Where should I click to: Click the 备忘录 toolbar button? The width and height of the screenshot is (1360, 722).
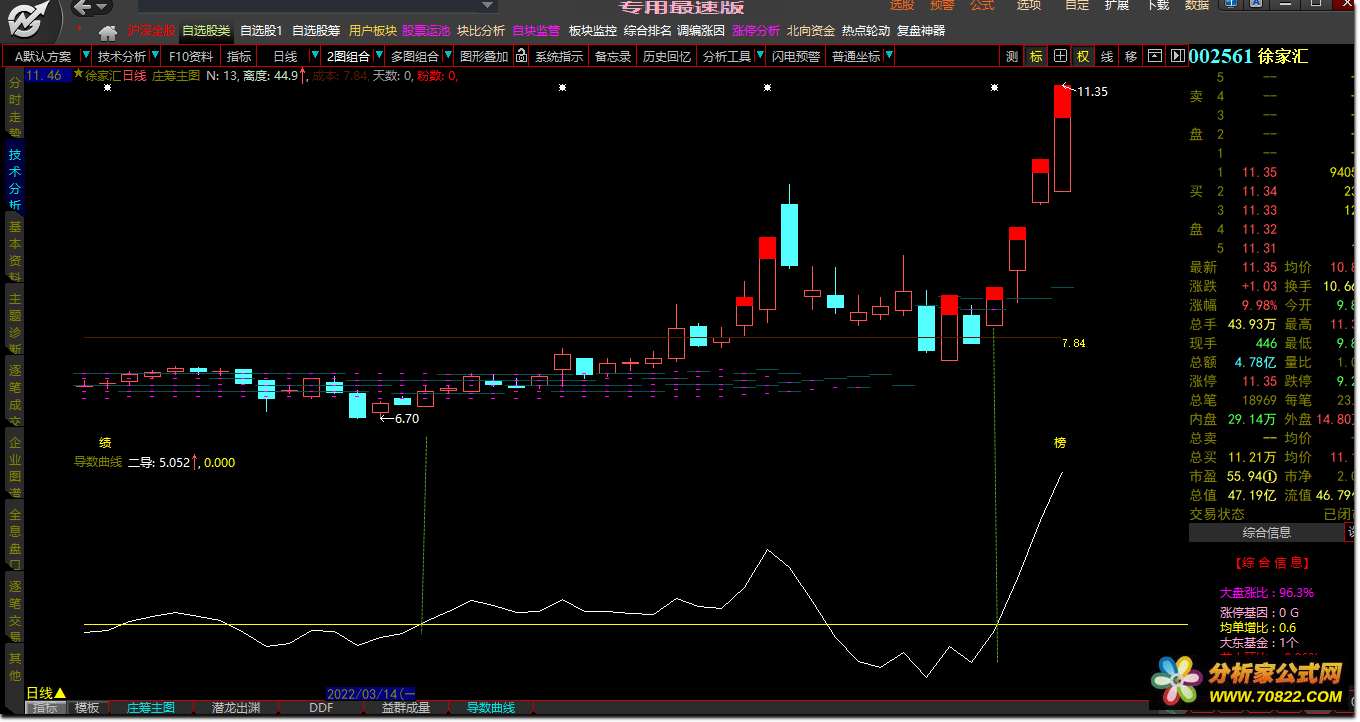click(613, 56)
